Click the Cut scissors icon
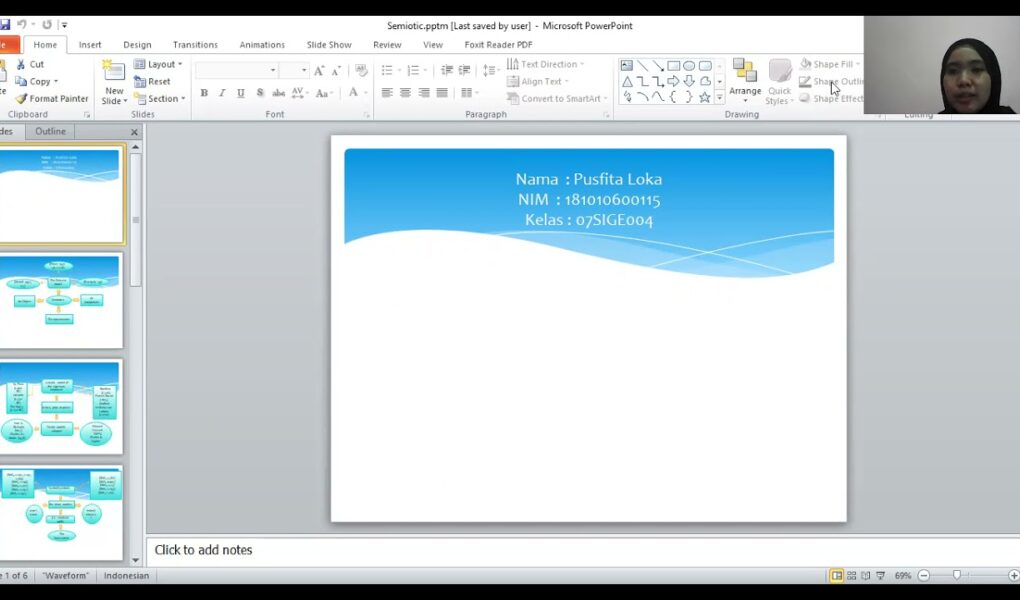Screen dimensions: 1020x600 coord(21,64)
